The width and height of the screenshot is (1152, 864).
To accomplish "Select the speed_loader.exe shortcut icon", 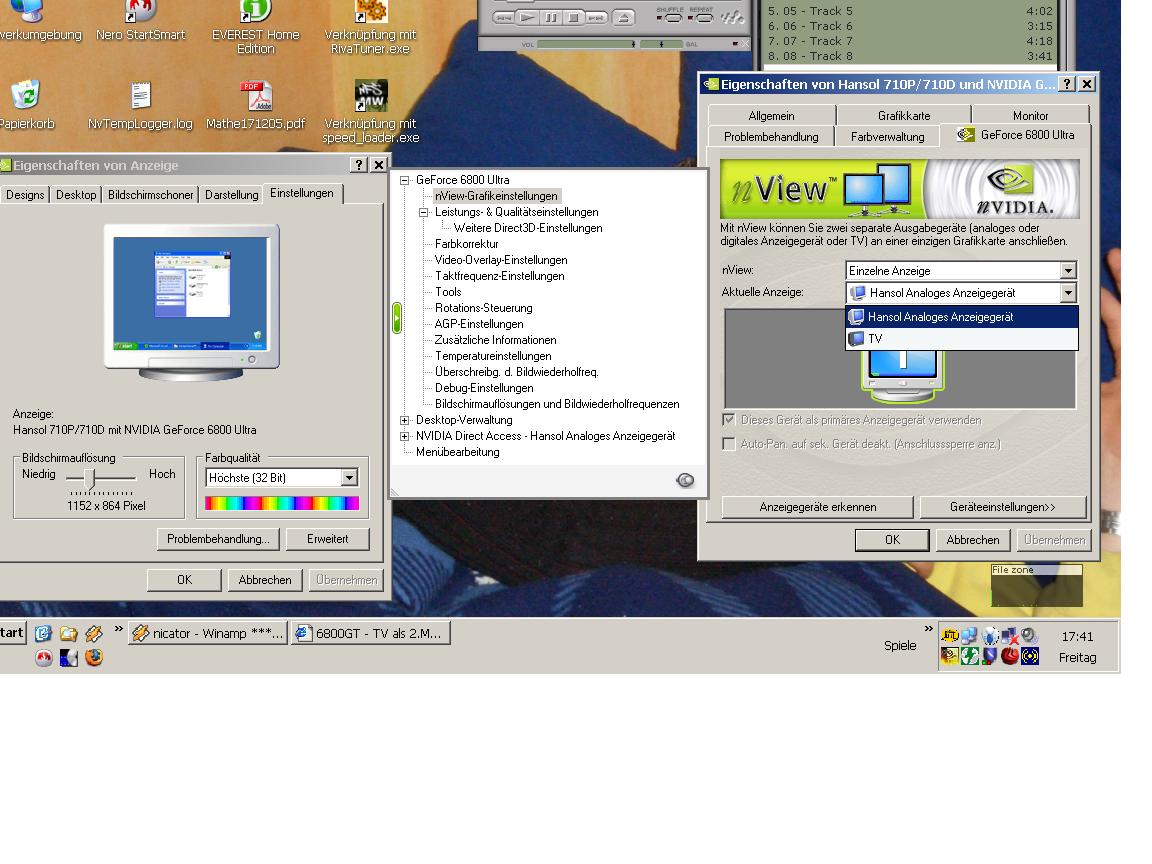I will (x=370, y=112).
